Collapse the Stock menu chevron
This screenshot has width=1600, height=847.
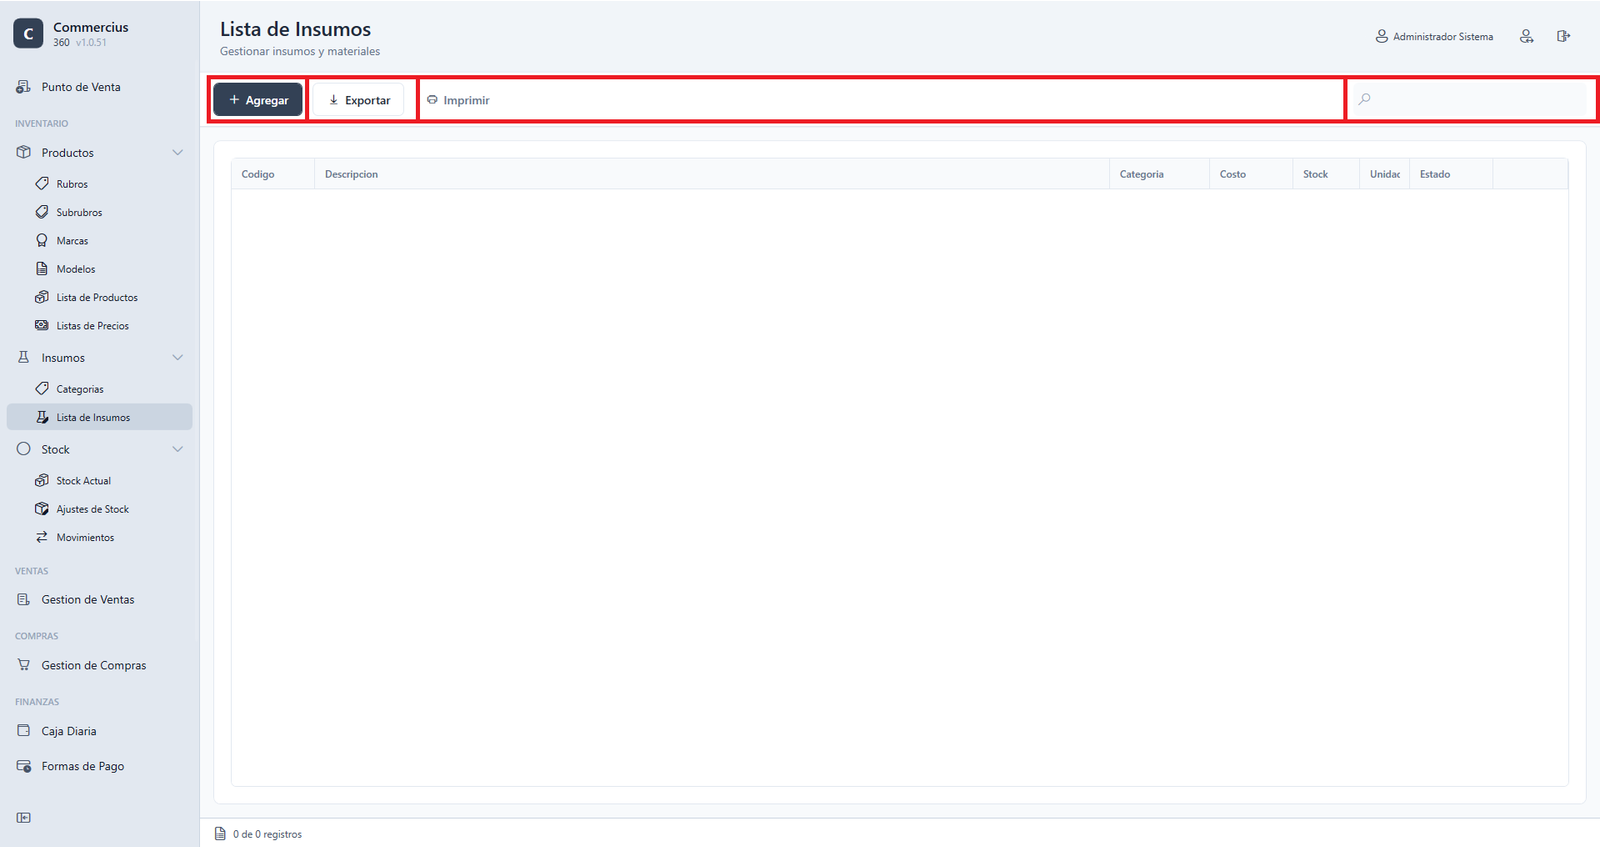tap(178, 450)
